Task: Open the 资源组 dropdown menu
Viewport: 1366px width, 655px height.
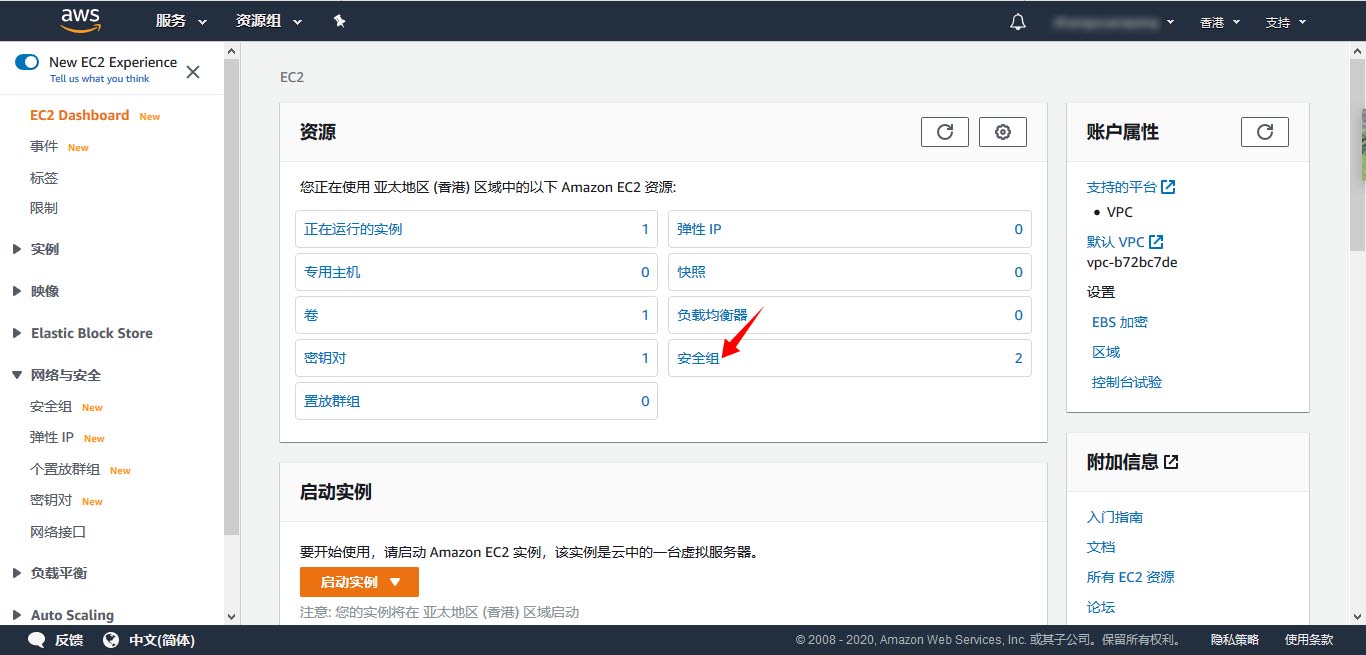Action: [269, 21]
